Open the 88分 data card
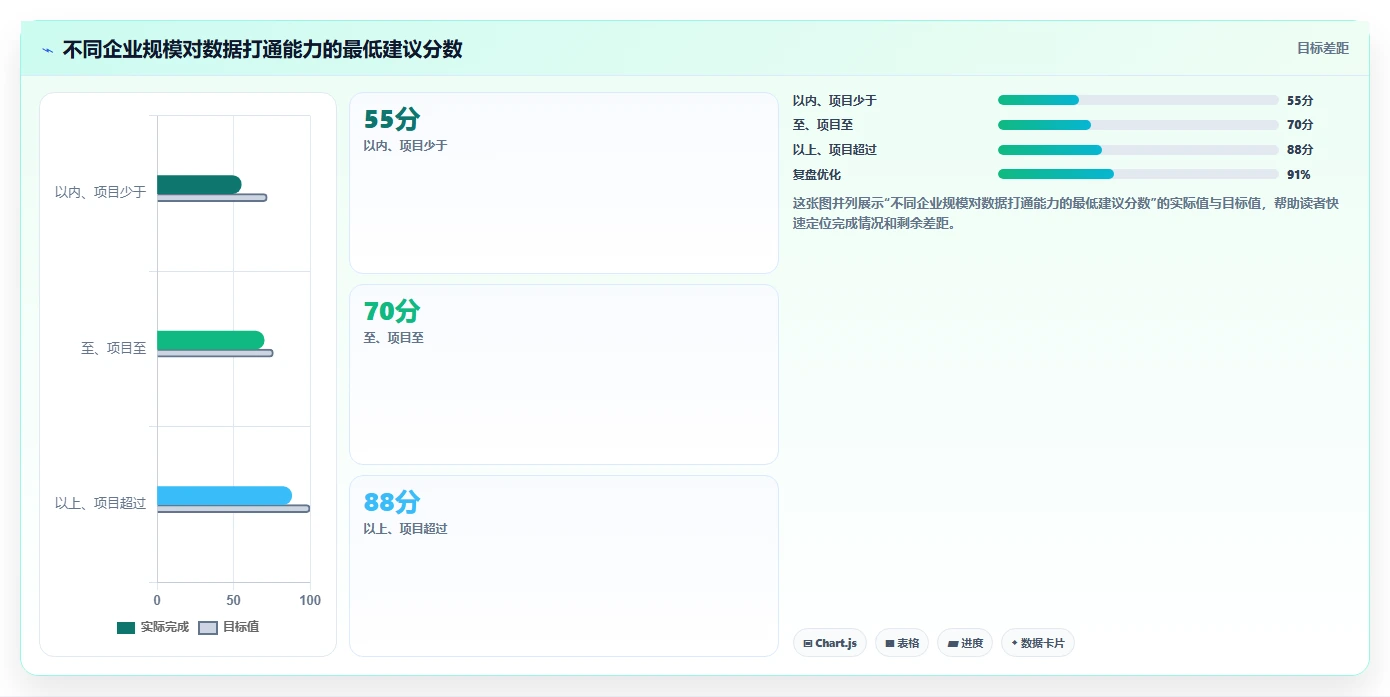This screenshot has width=1390, height=697. pyautogui.click(x=564, y=566)
